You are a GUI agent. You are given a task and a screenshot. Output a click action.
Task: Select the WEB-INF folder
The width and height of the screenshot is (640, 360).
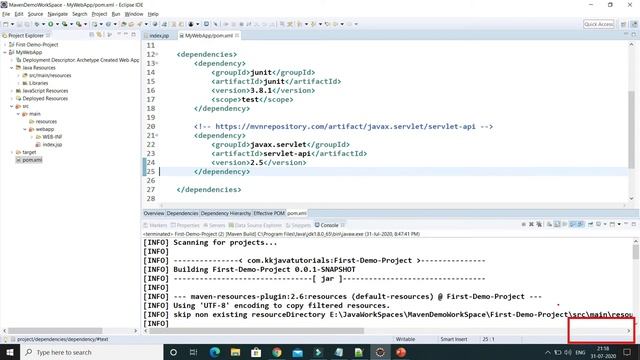49,137
